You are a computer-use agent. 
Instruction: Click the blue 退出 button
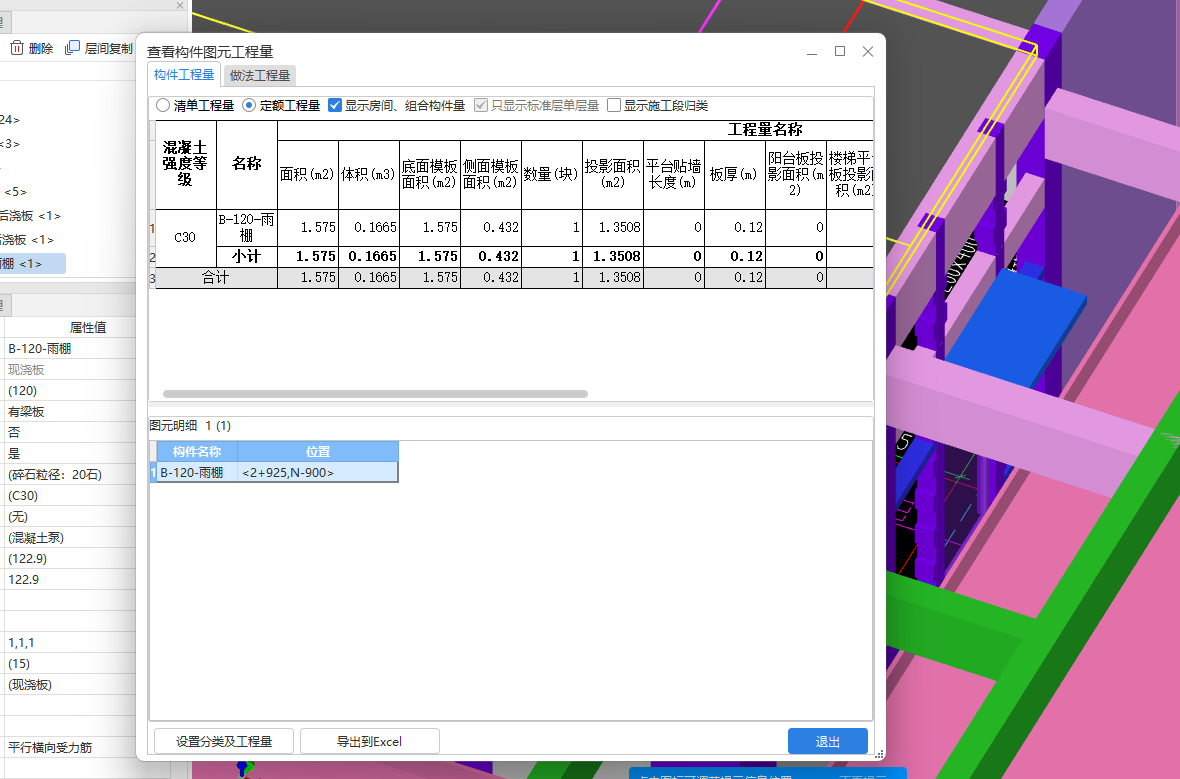(x=828, y=741)
